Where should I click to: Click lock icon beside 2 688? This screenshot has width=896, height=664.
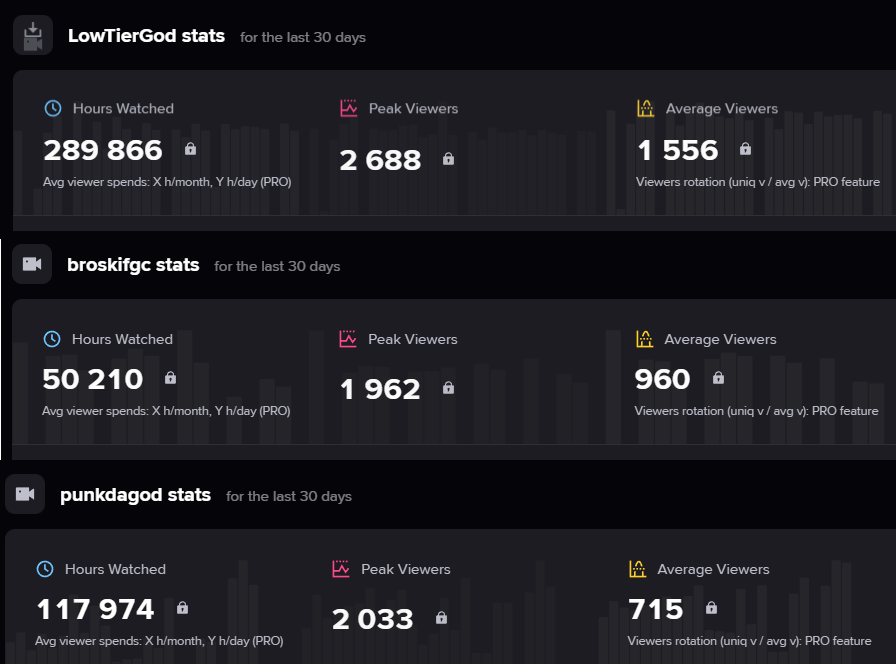tap(449, 159)
